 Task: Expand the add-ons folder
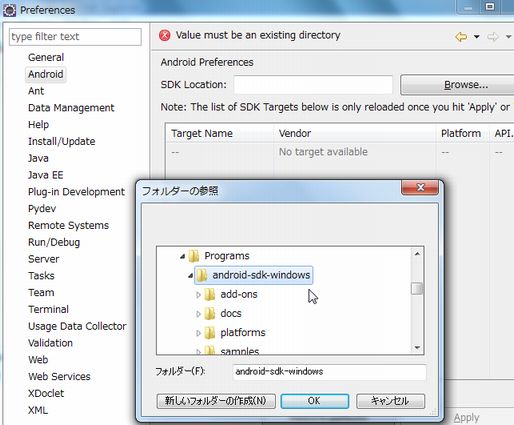198,295
